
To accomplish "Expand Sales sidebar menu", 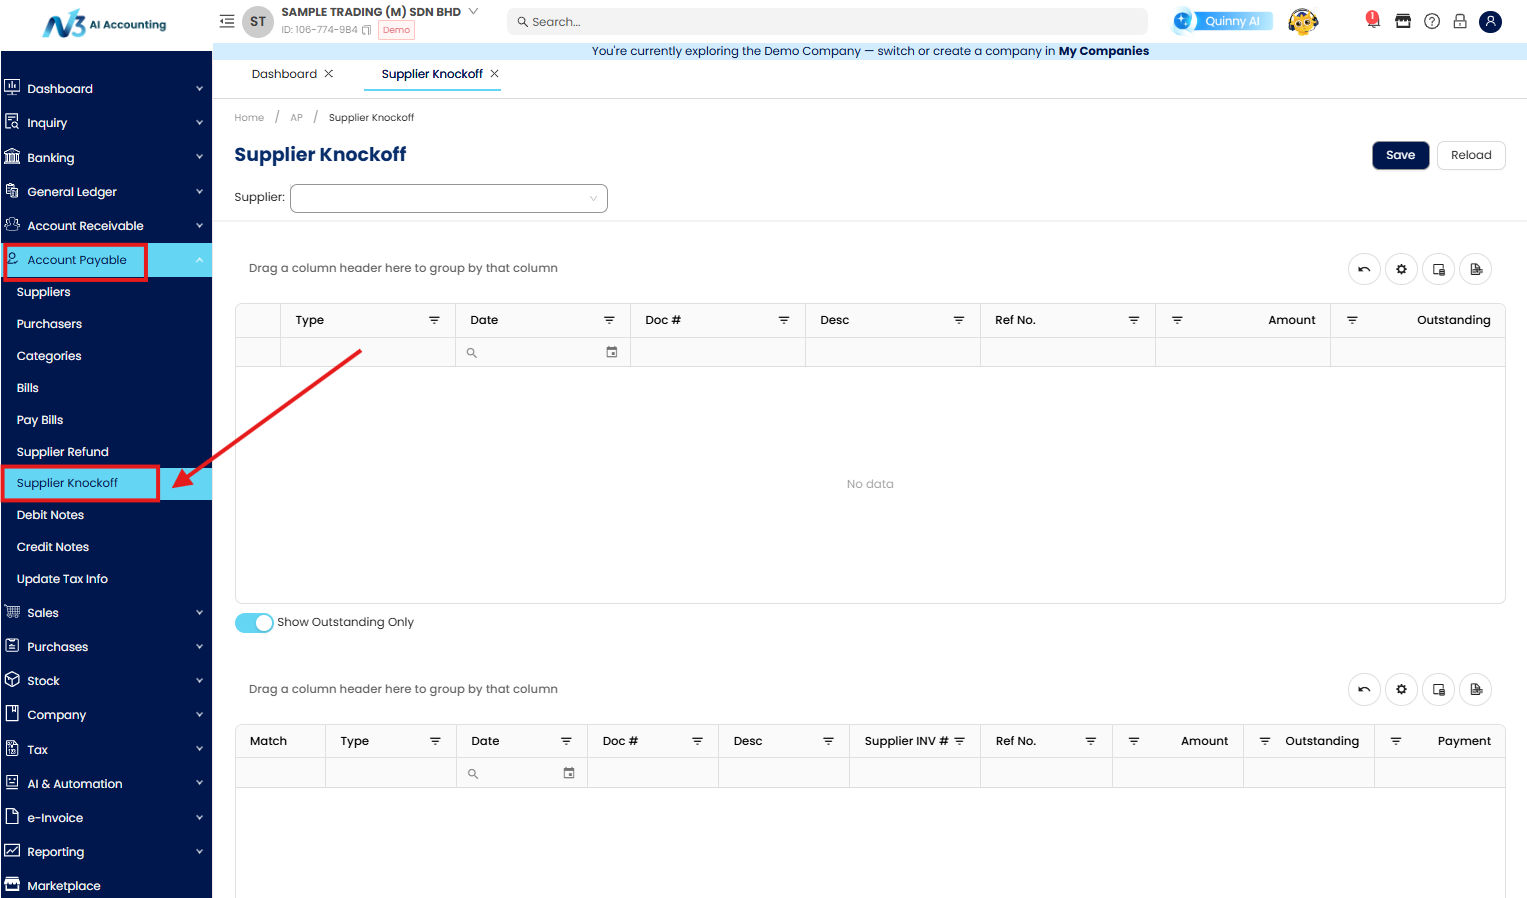I will [x=106, y=613].
